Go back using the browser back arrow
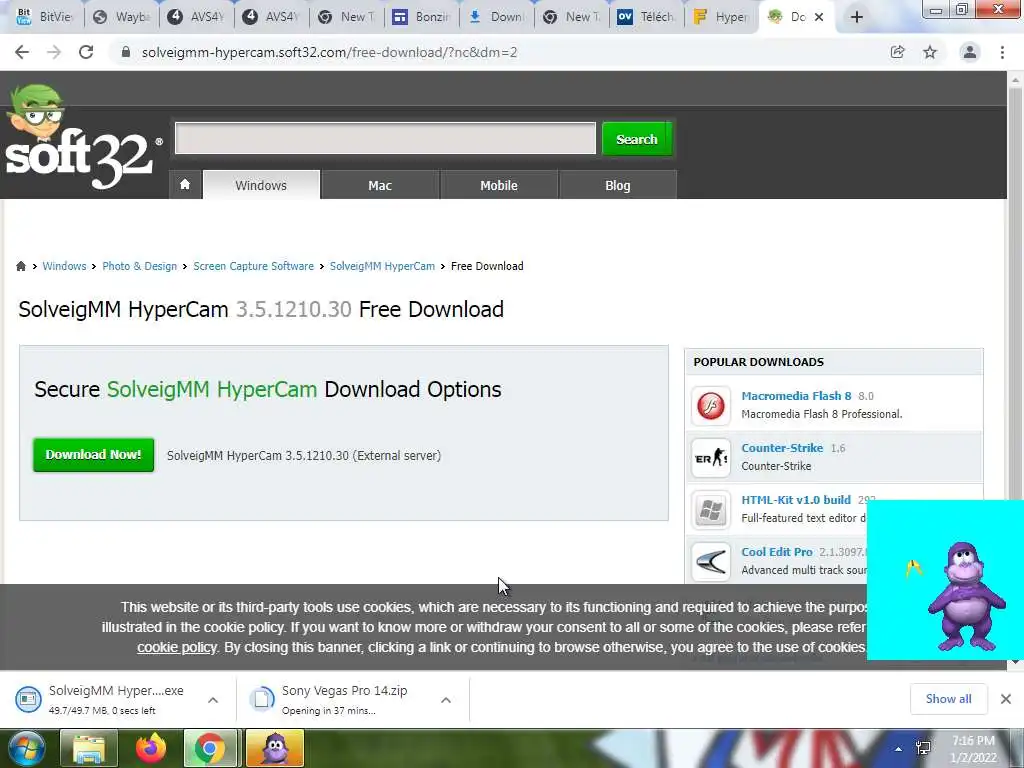The height and width of the screenshot is (768, 1024). (x=22, y=52)
